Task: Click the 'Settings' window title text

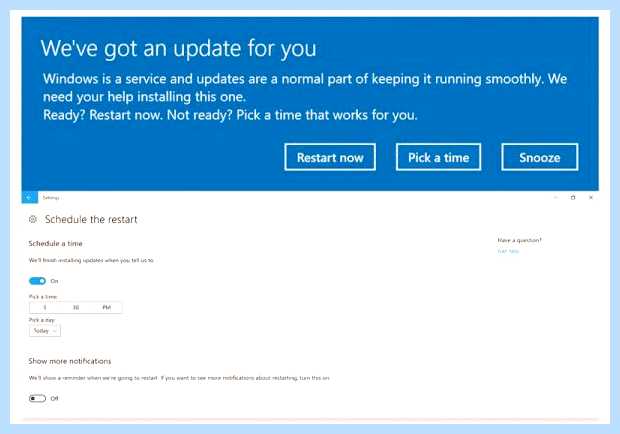Action: (x=51, y=198)
